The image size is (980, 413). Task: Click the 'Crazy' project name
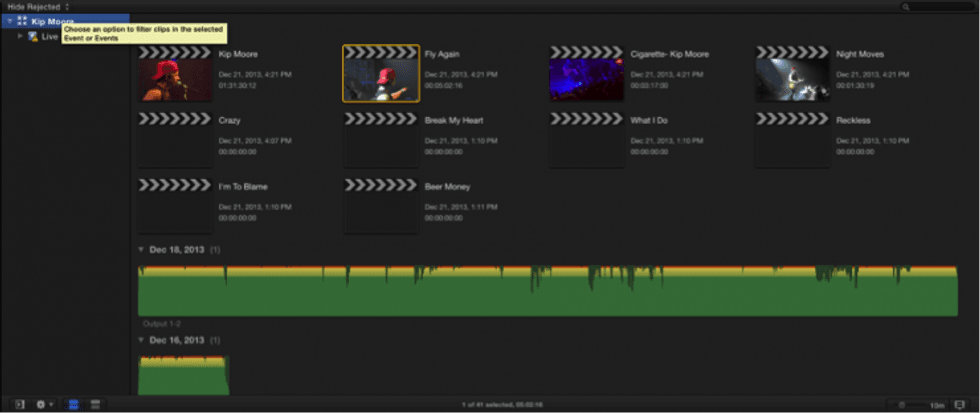pyautogui.click(x=229, y=121)
